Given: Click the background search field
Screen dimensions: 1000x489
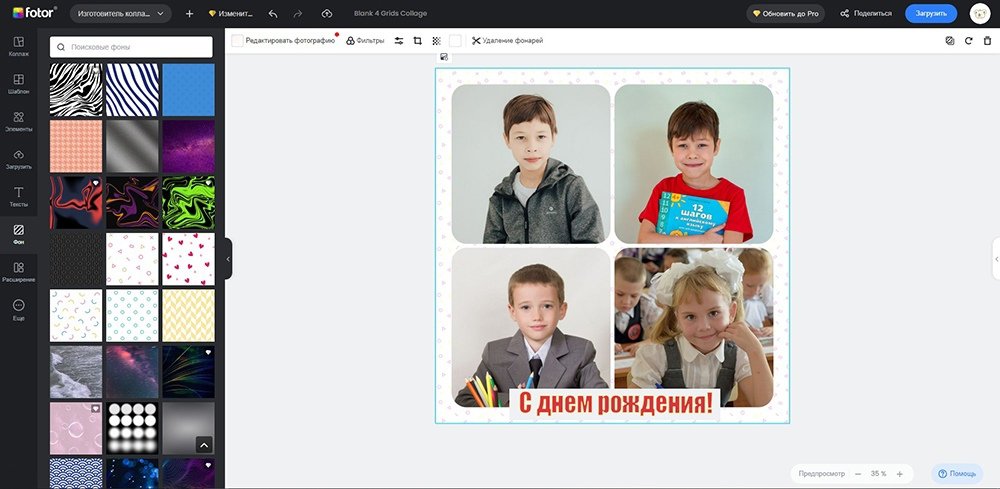Looking at the screenshot, I should tap(131, 47).
